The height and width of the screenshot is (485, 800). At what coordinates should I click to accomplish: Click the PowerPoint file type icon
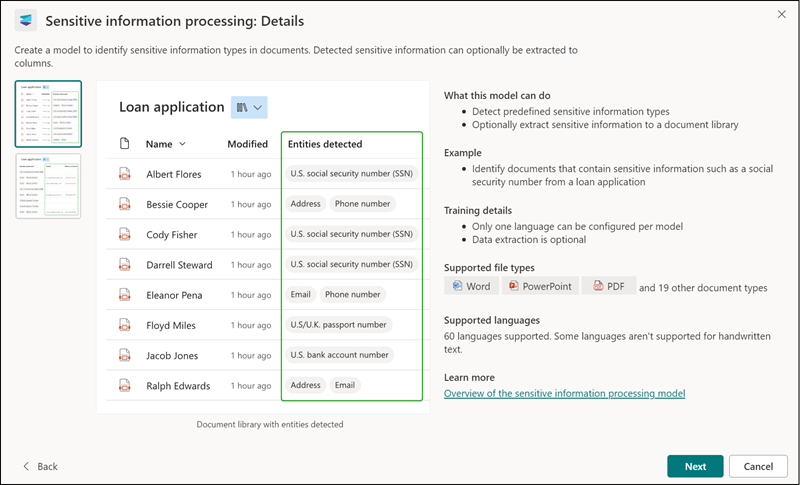click(x=513, y=286)
